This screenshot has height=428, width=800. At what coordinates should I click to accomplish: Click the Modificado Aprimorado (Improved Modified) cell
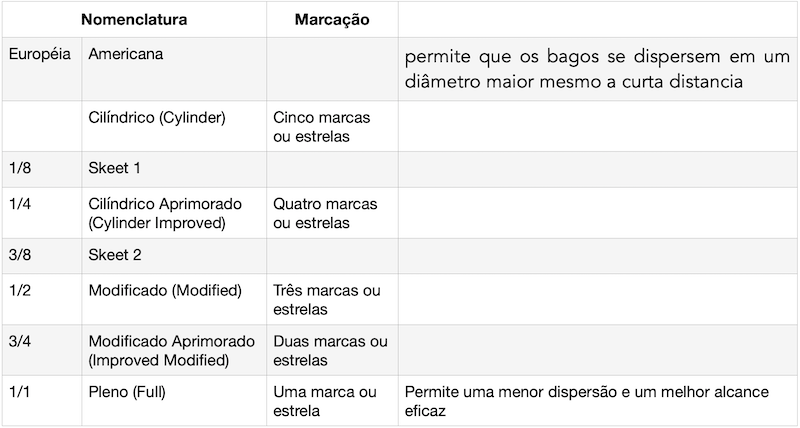point(171,350)
